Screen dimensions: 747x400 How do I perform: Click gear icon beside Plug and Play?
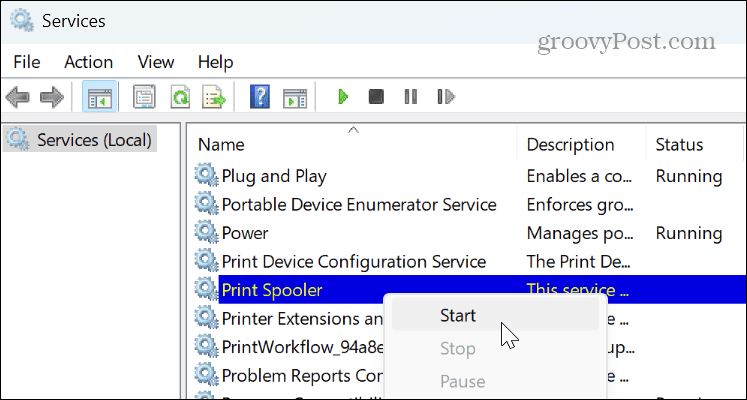point(207,175)
